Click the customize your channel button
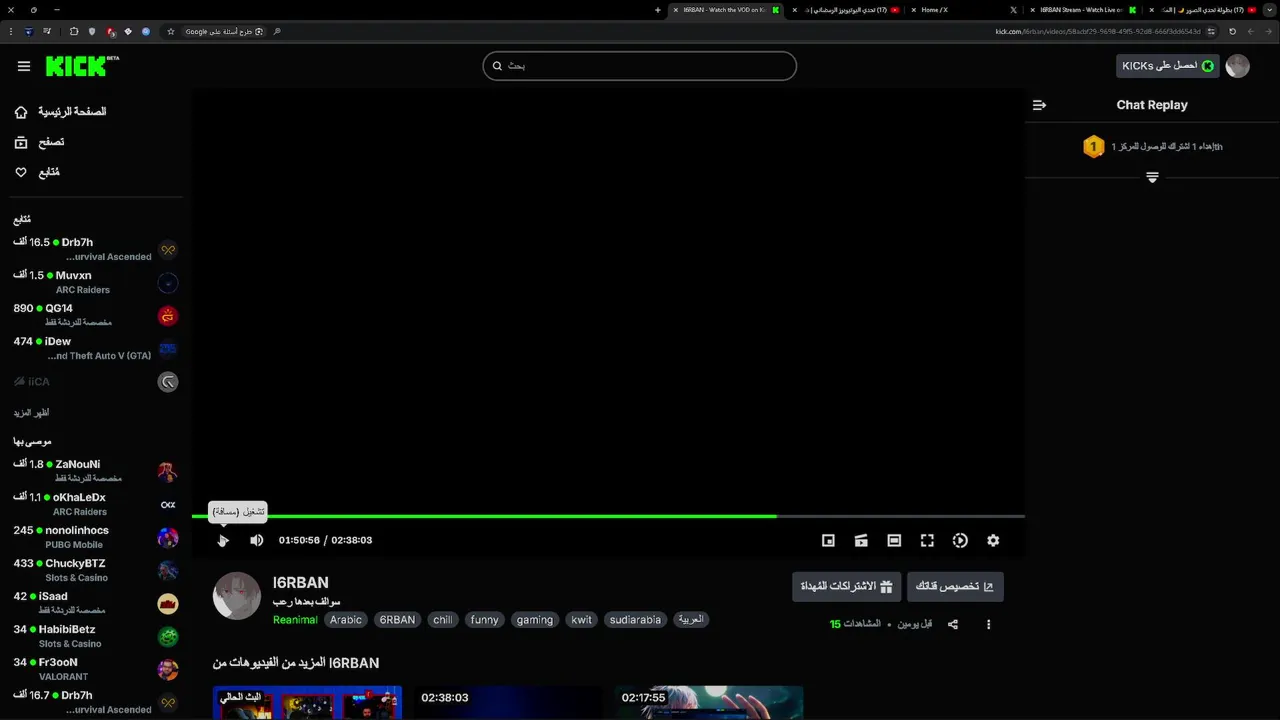This screenshot has height=720, width=1280. [x=955, y=587]
